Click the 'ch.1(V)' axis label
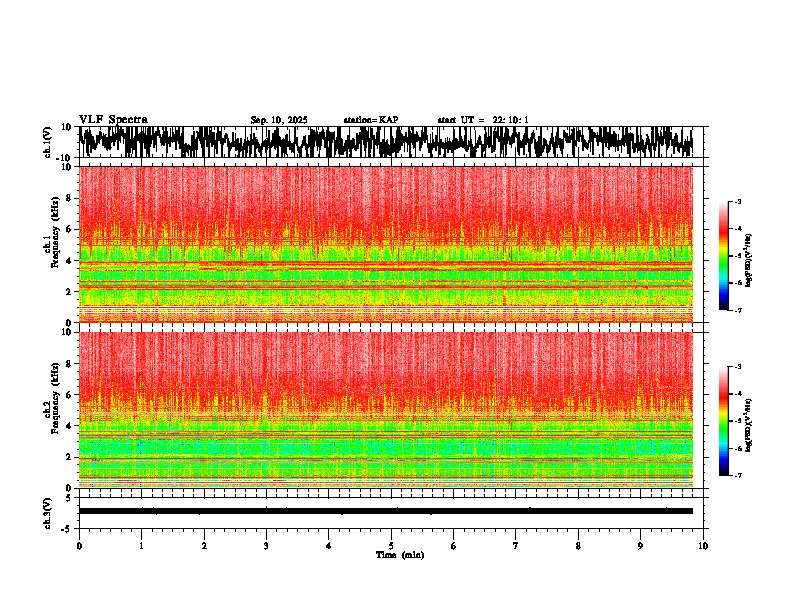This screenshot has height=612, width=792. [48, 142]
